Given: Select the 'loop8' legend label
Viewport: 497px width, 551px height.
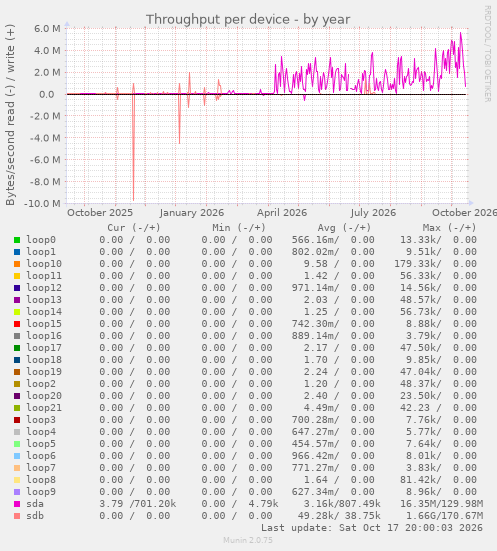Looking at the screenshot, I should point(41,479).
